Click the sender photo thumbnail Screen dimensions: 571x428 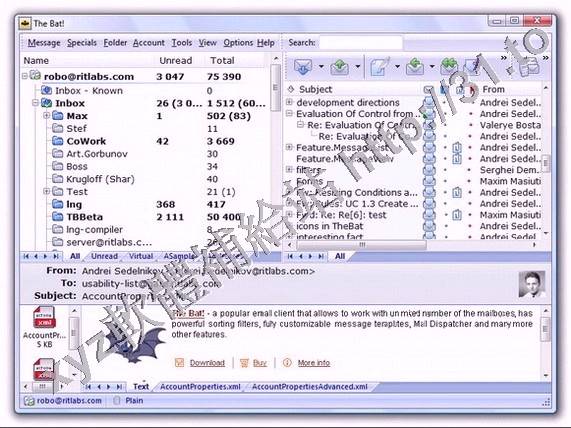click(x=532, y=284)
